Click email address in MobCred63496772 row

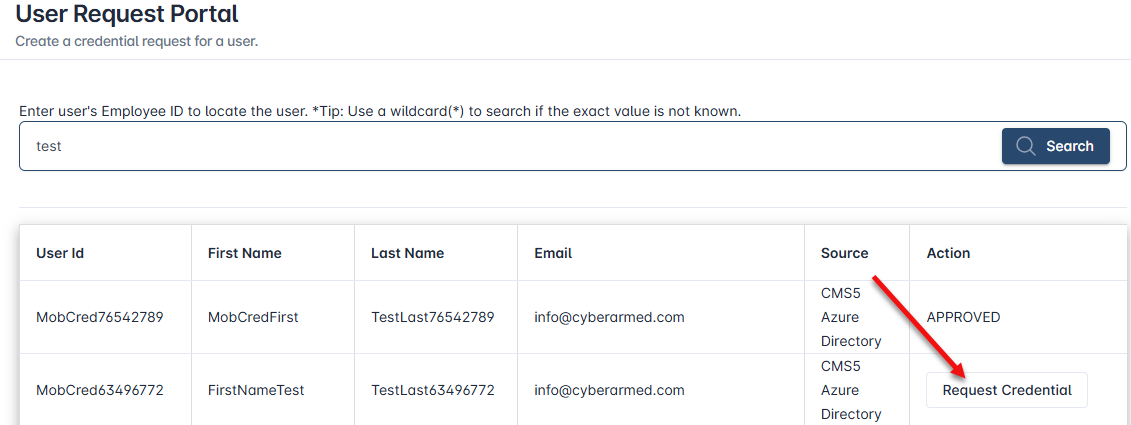(x=609, y=390)
